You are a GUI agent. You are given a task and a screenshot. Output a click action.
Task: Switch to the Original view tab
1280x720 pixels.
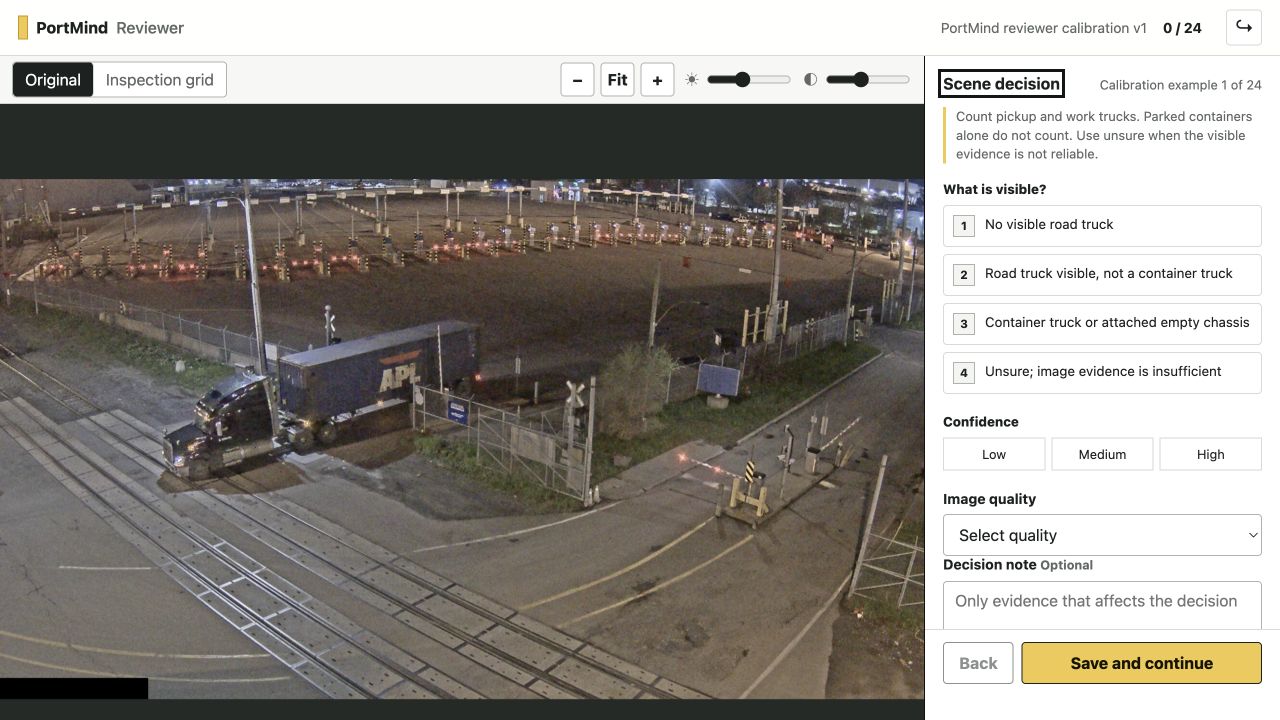53,80
